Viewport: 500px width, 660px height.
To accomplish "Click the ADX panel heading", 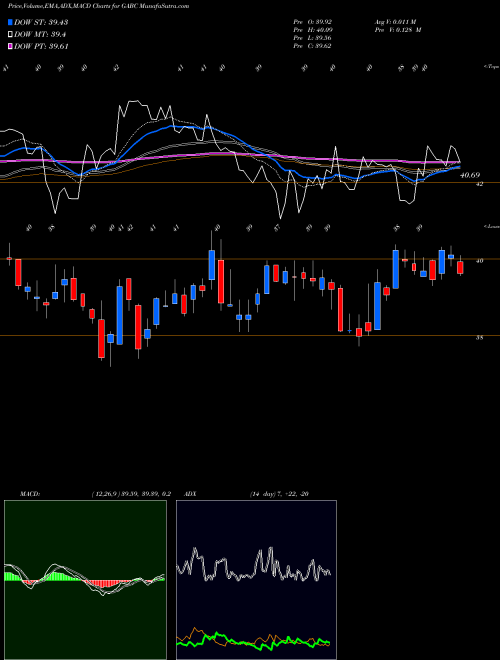I will [190, 494].
